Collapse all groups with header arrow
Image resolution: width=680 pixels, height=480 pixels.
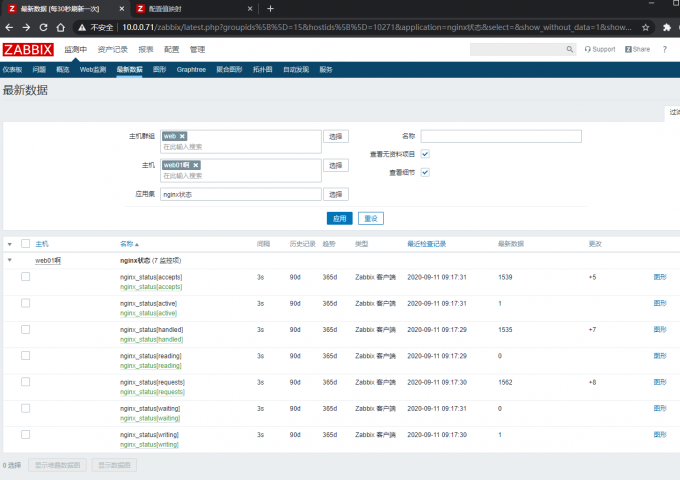coord(10,244)
